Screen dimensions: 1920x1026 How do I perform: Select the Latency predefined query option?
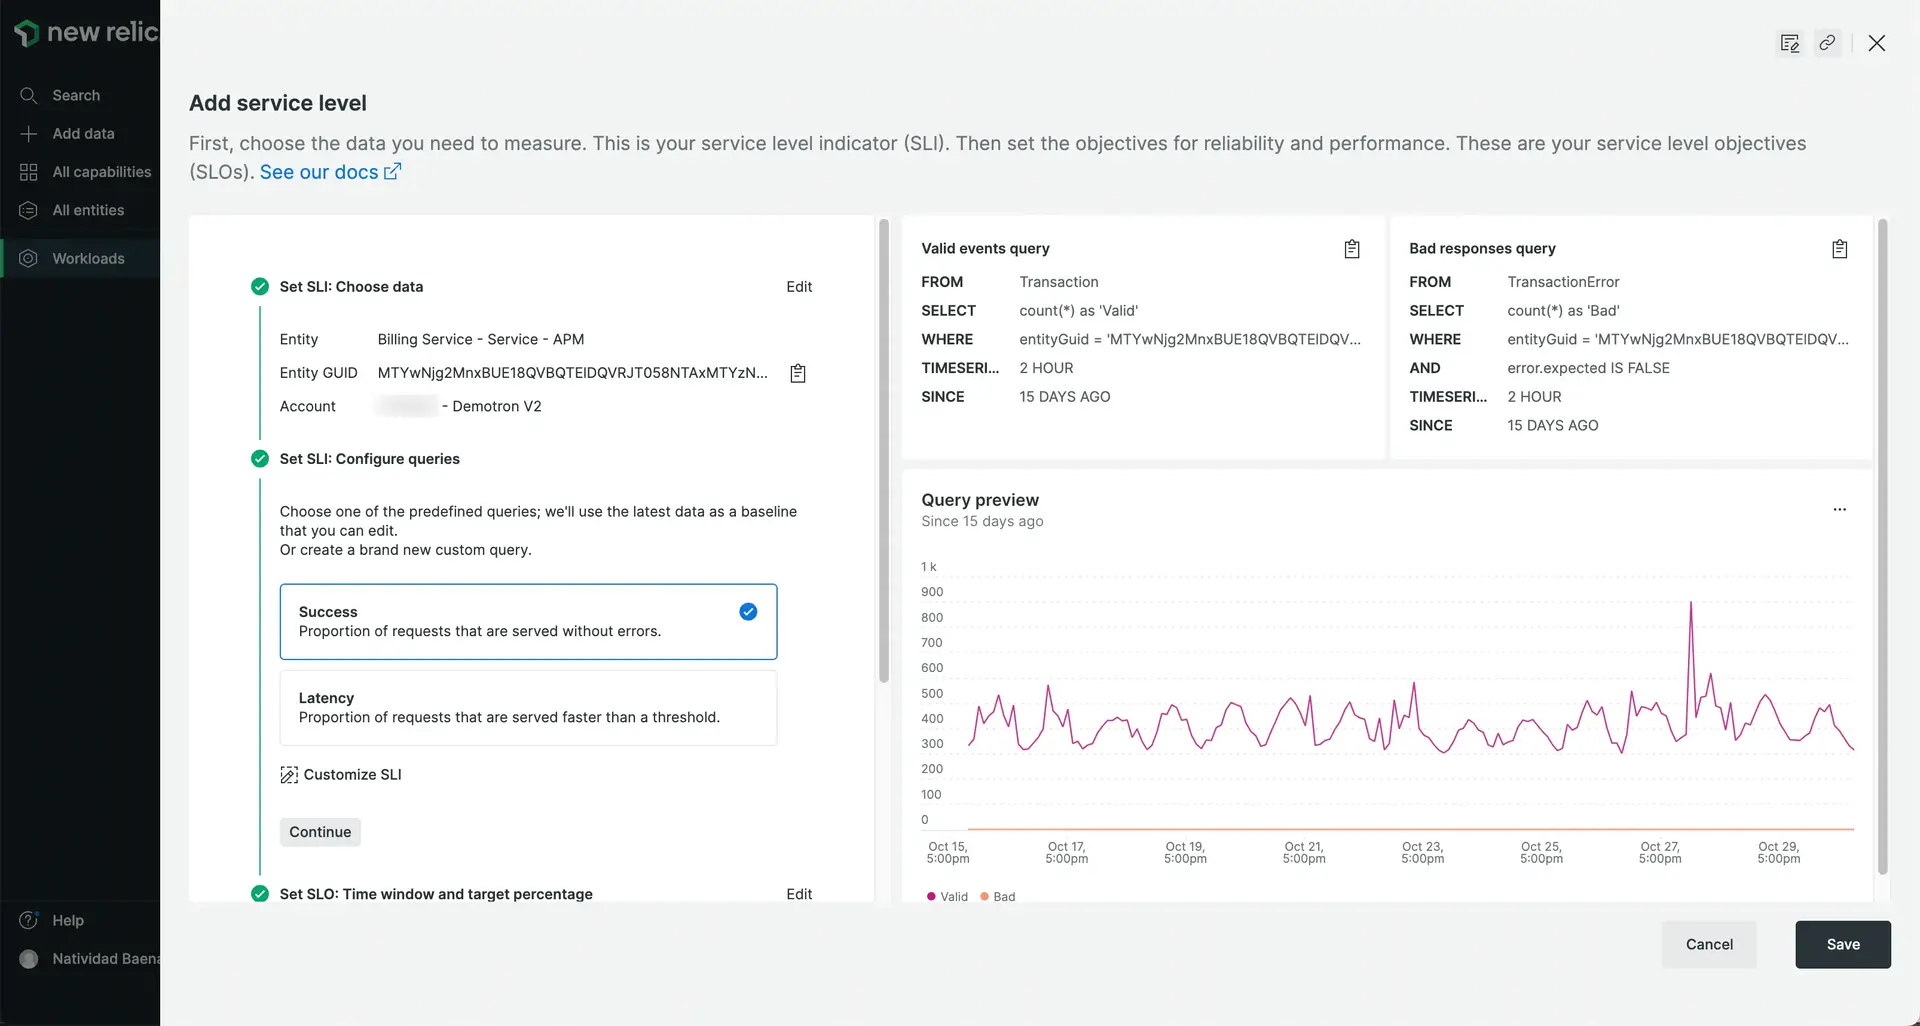pos(528,707)
